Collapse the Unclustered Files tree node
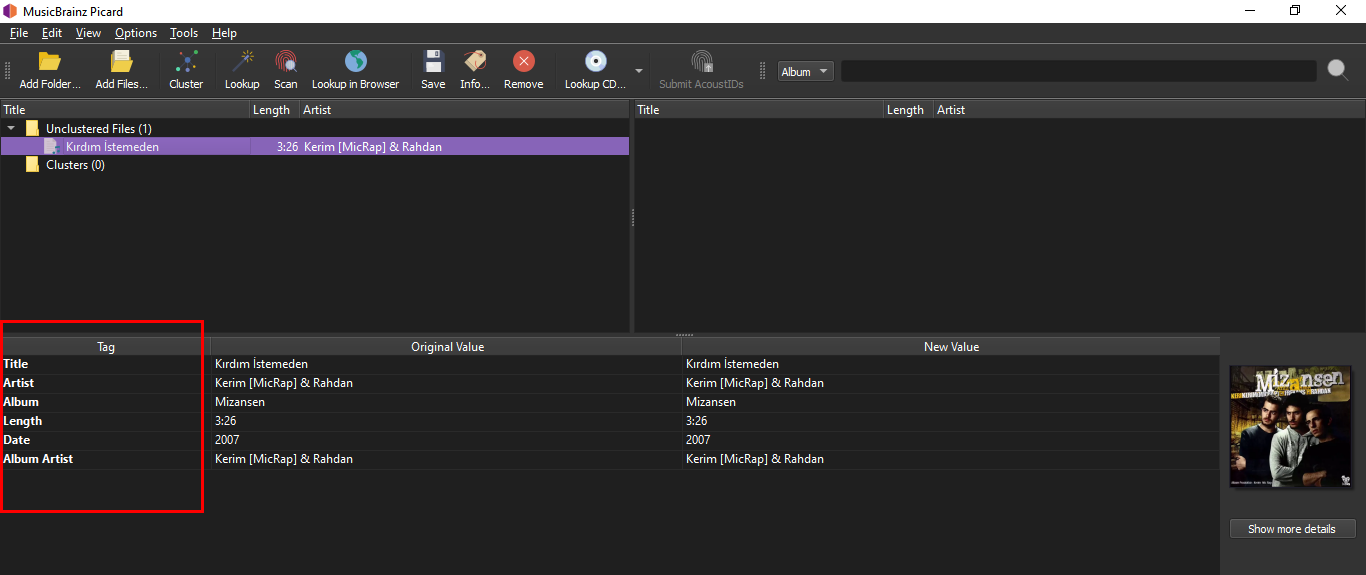This screenshot has width=1366, height=575. [11, 129]
